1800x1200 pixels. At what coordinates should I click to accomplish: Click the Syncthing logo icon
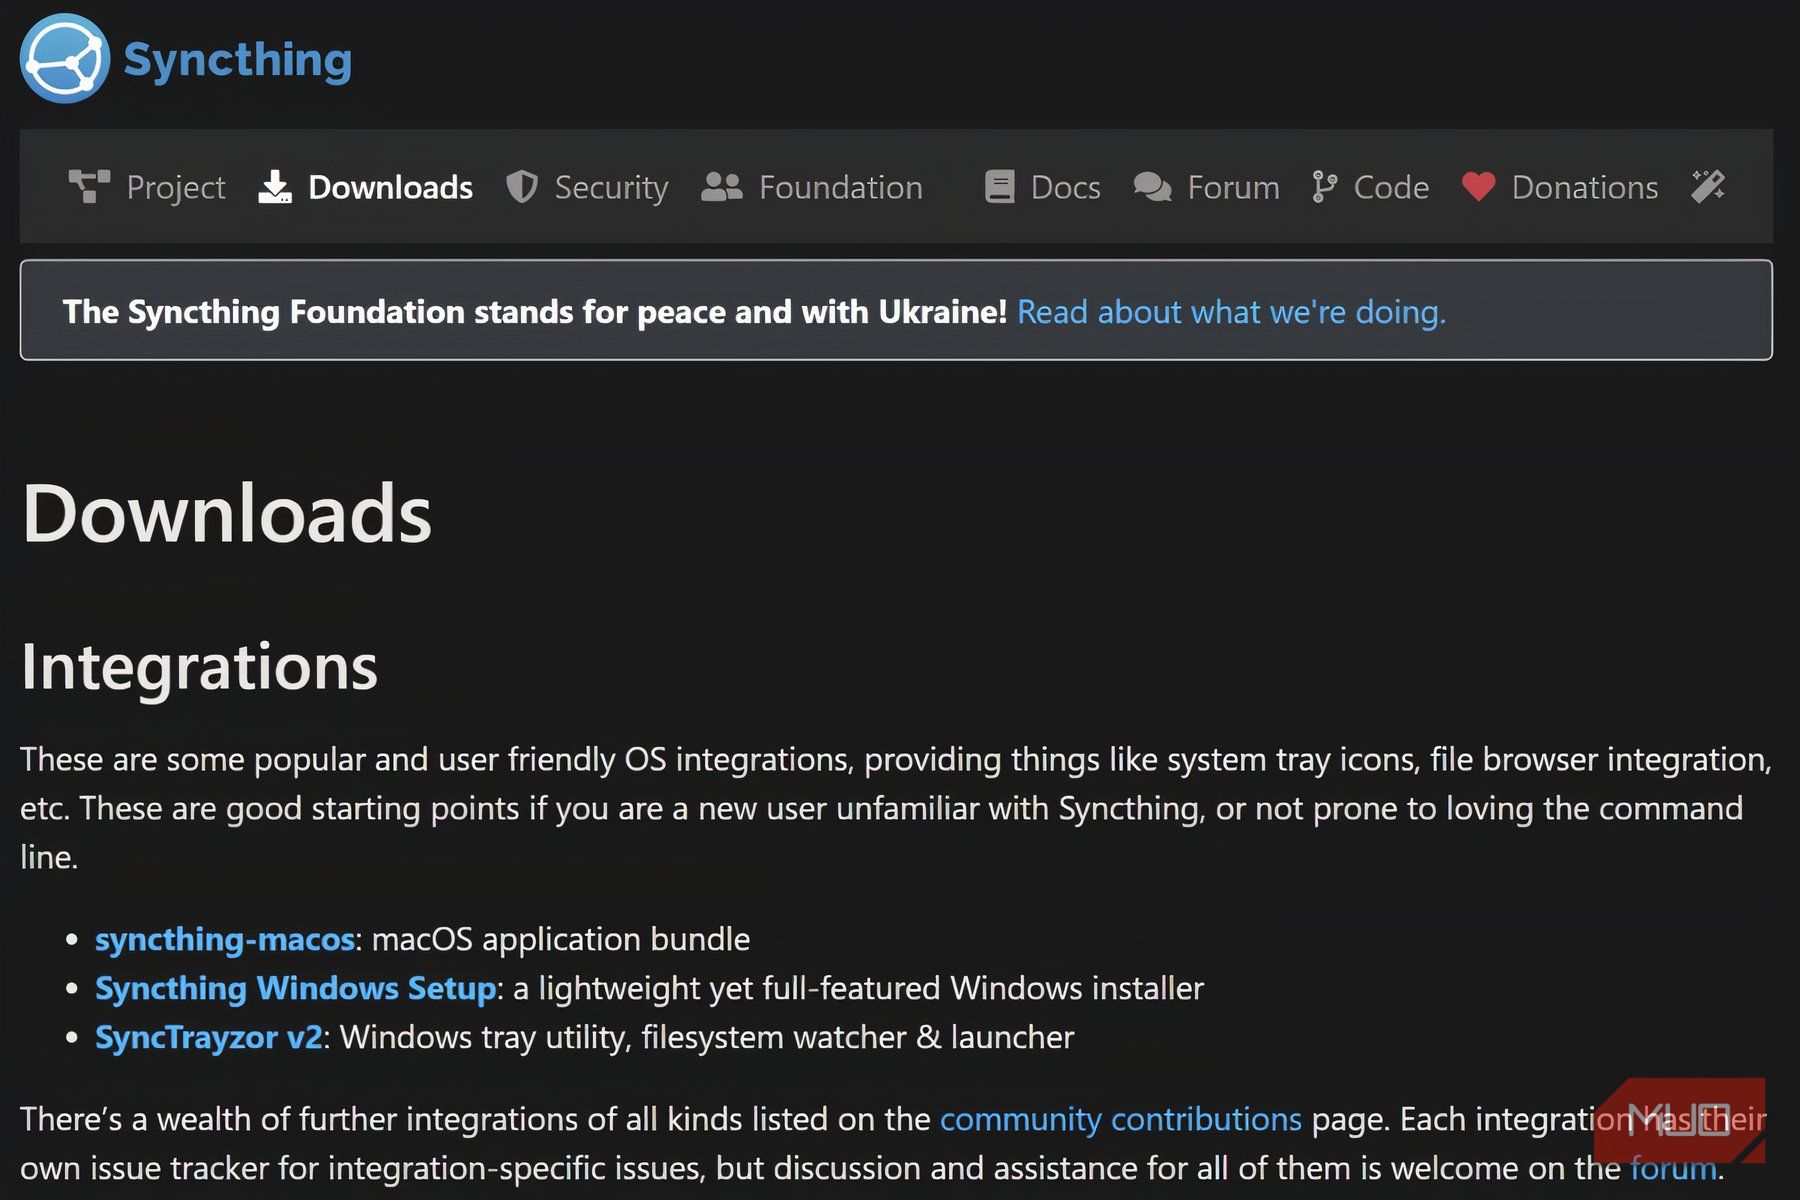click(x=65, y=58)
